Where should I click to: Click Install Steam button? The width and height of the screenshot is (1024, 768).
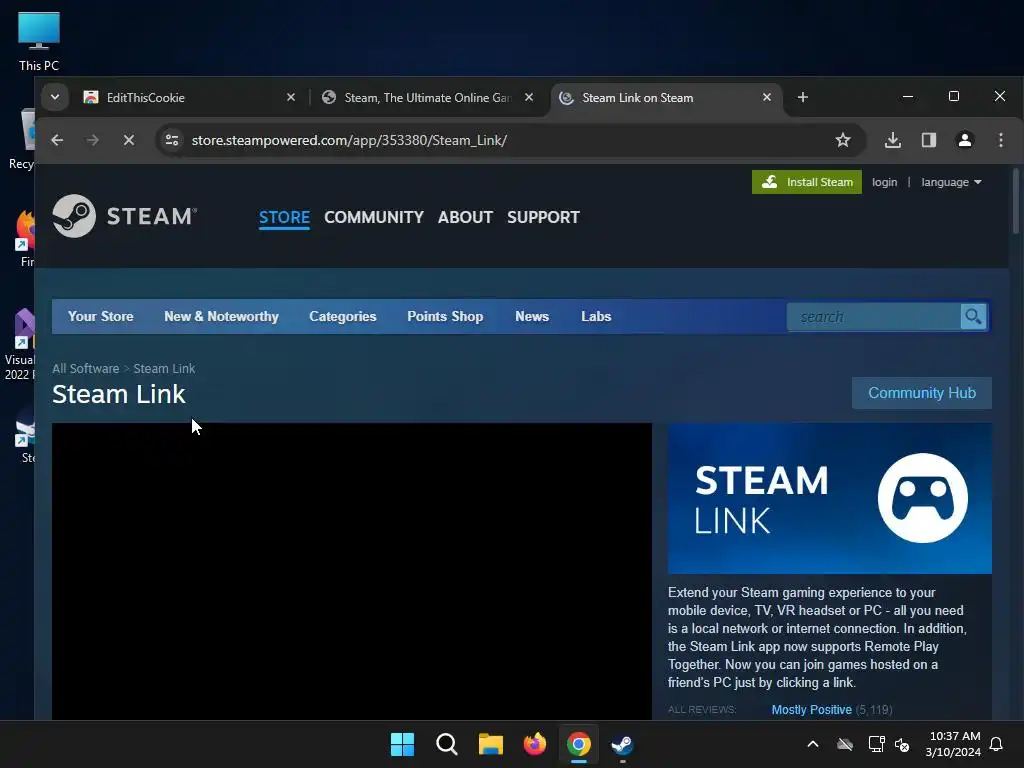(807, 182)
